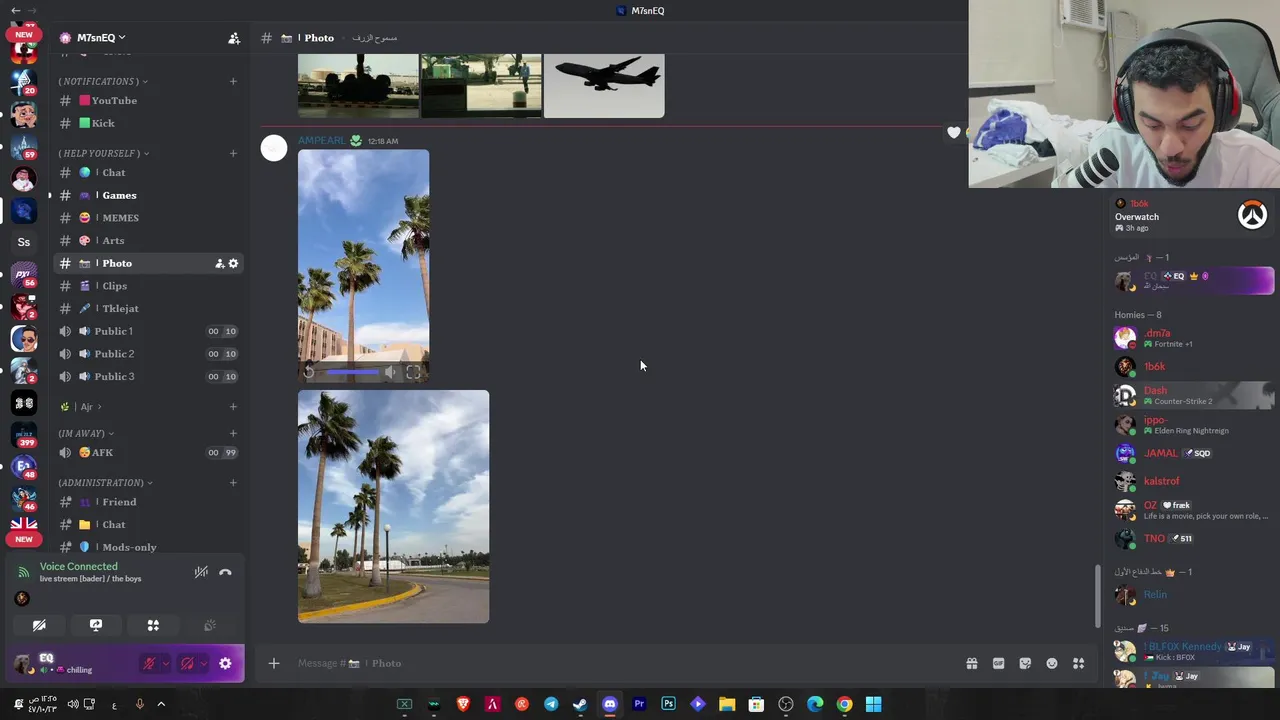1280x720 pixels.
Task: Open the Tklejat channel
Action: click(148, 308)
